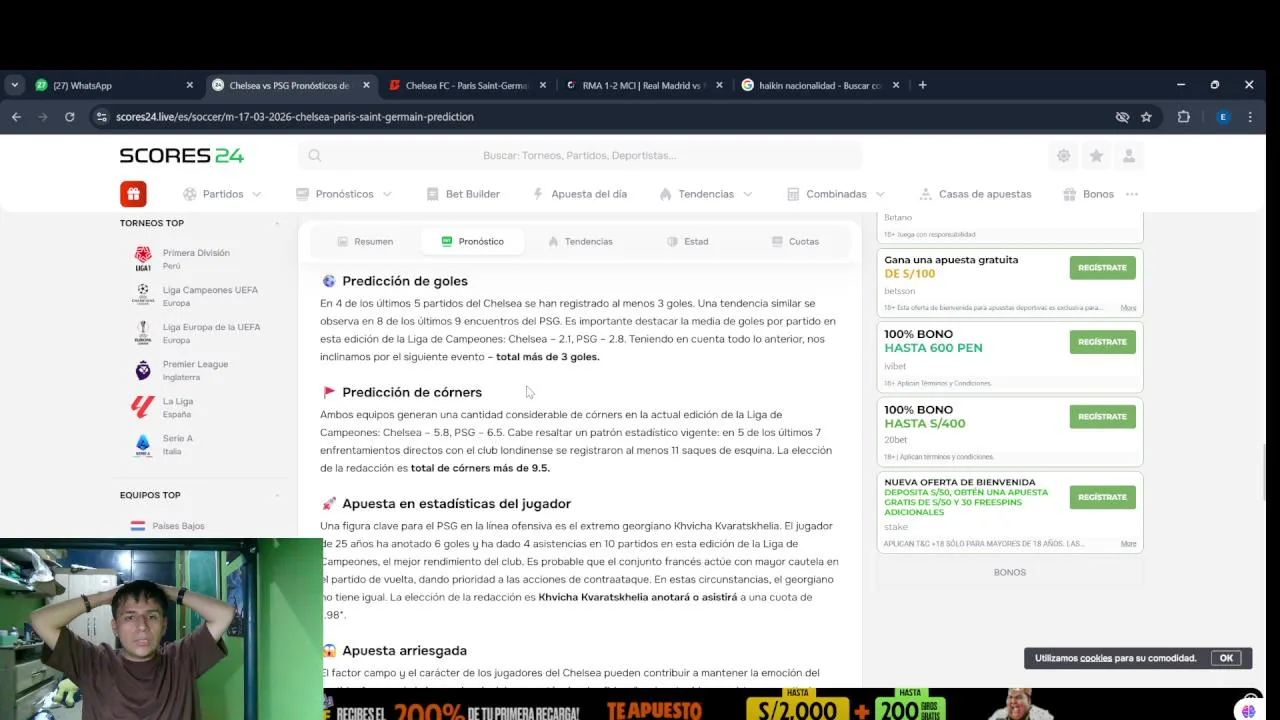Collapse the Torneos Top section

278,223
